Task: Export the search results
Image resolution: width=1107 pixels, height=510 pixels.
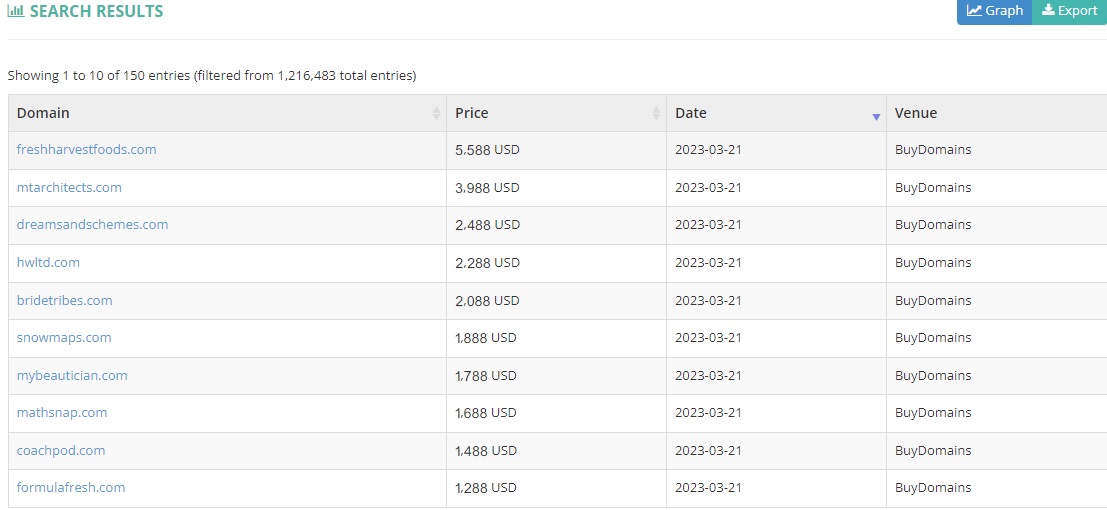Action: [x=1070, y=11]
